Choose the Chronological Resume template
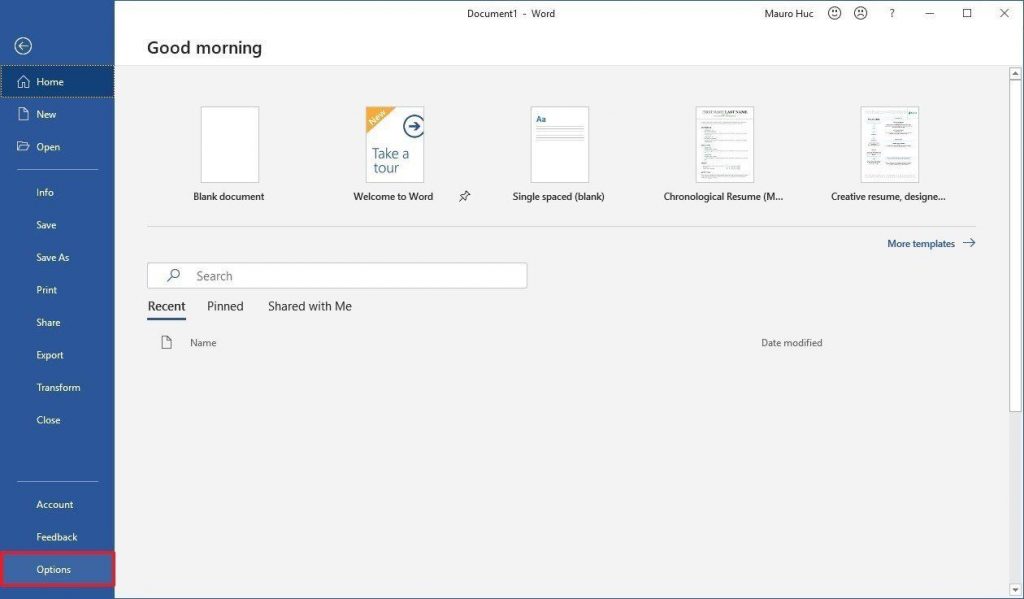This screenshot has height=599, width=1024. tap(724, 145)
